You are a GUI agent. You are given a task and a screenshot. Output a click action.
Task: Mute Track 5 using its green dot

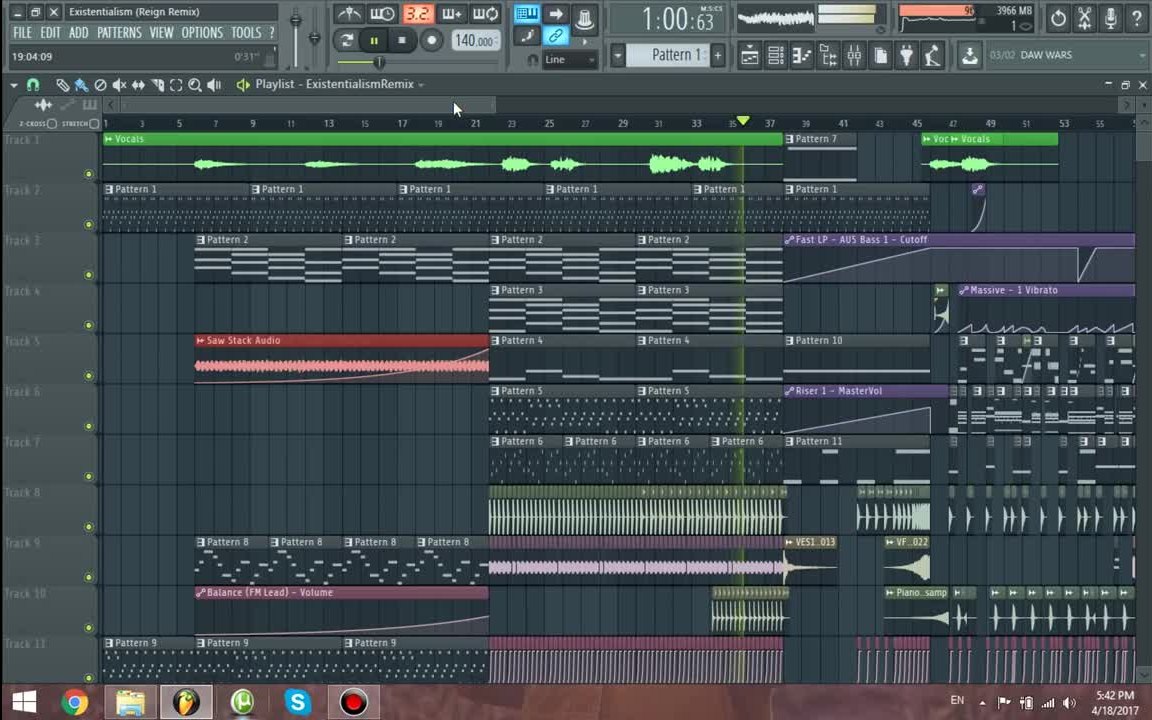pyautogui.click(x=89, y=375)
